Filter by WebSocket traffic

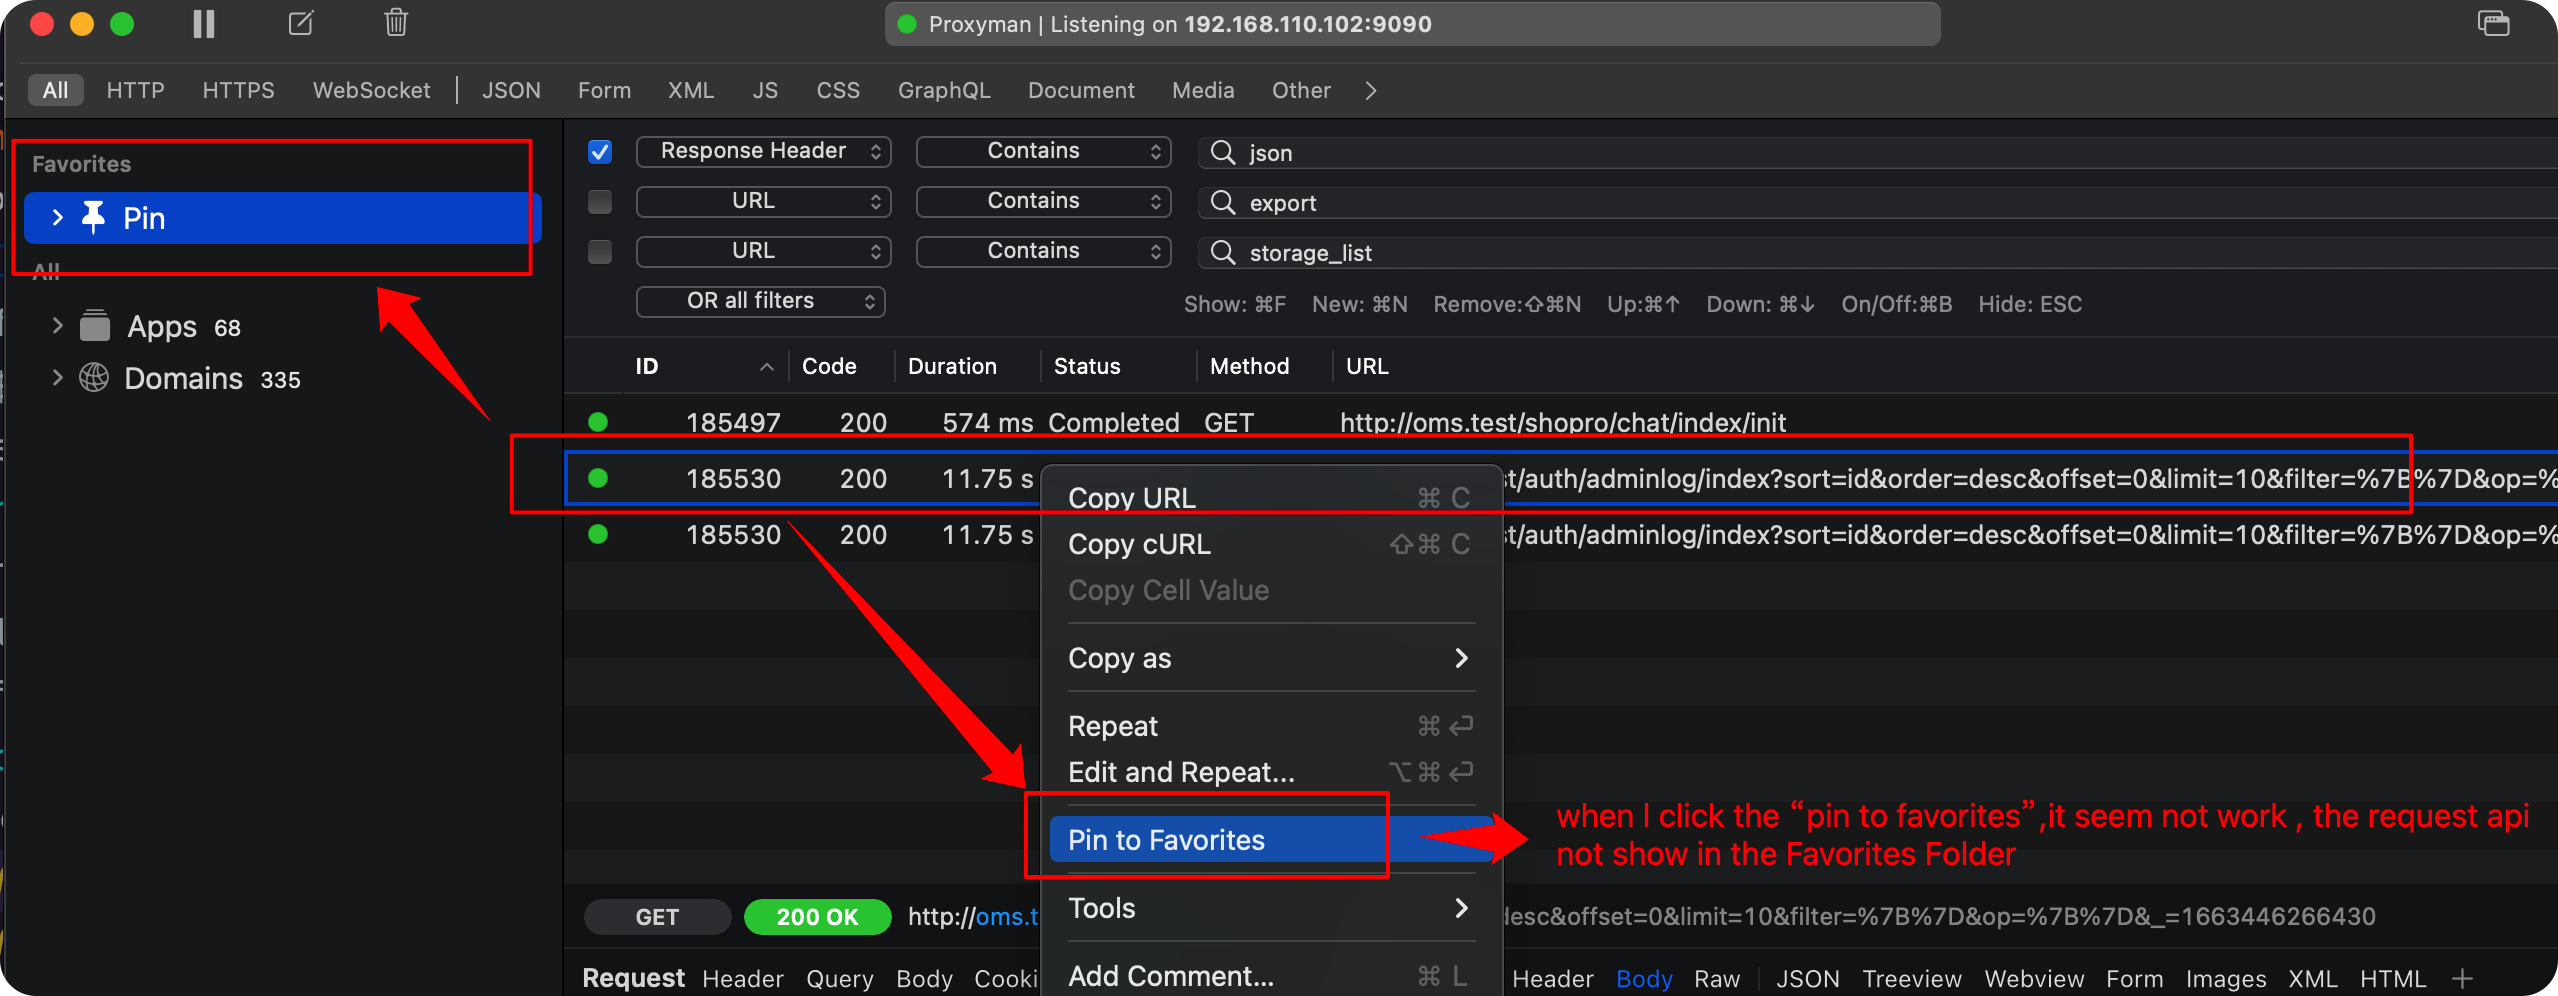point(371,90)
